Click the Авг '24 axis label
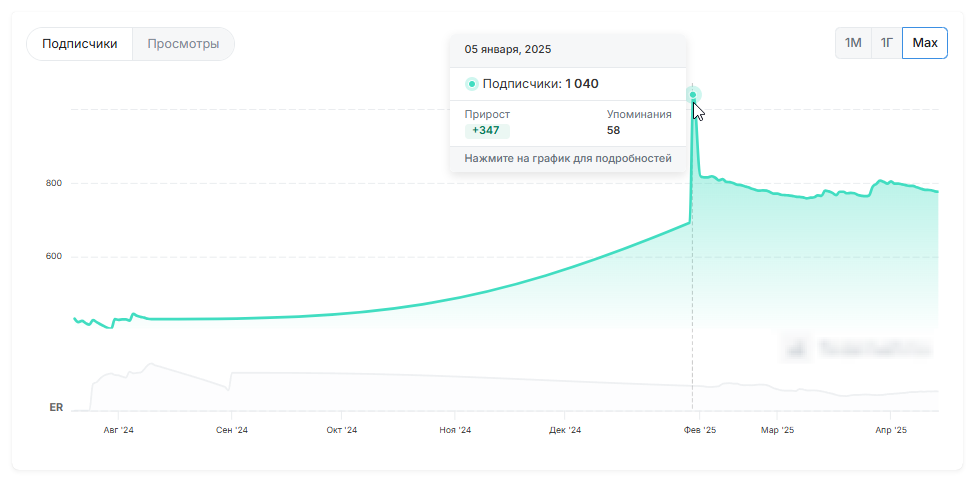Image resolution: width=966 pixels, height=482 pixels. (119, 430)
